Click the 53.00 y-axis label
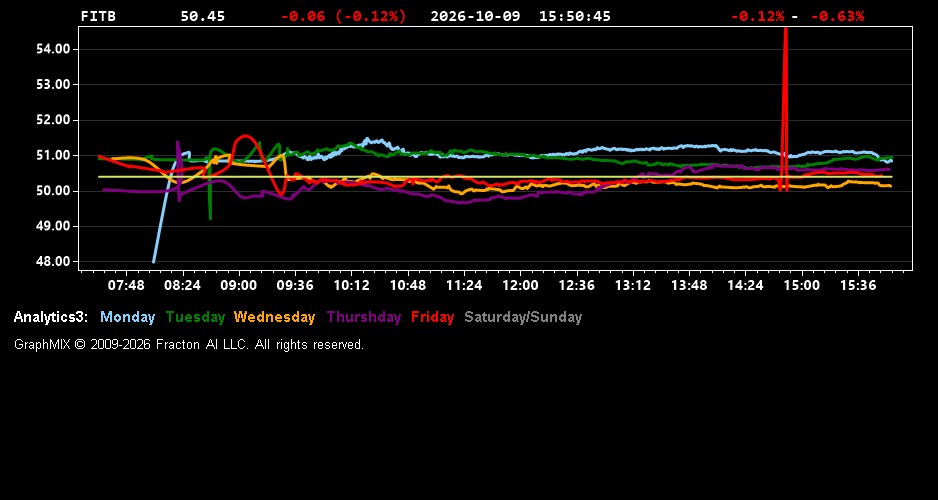This screenshot has width=938, height=500. pos(53,84)
